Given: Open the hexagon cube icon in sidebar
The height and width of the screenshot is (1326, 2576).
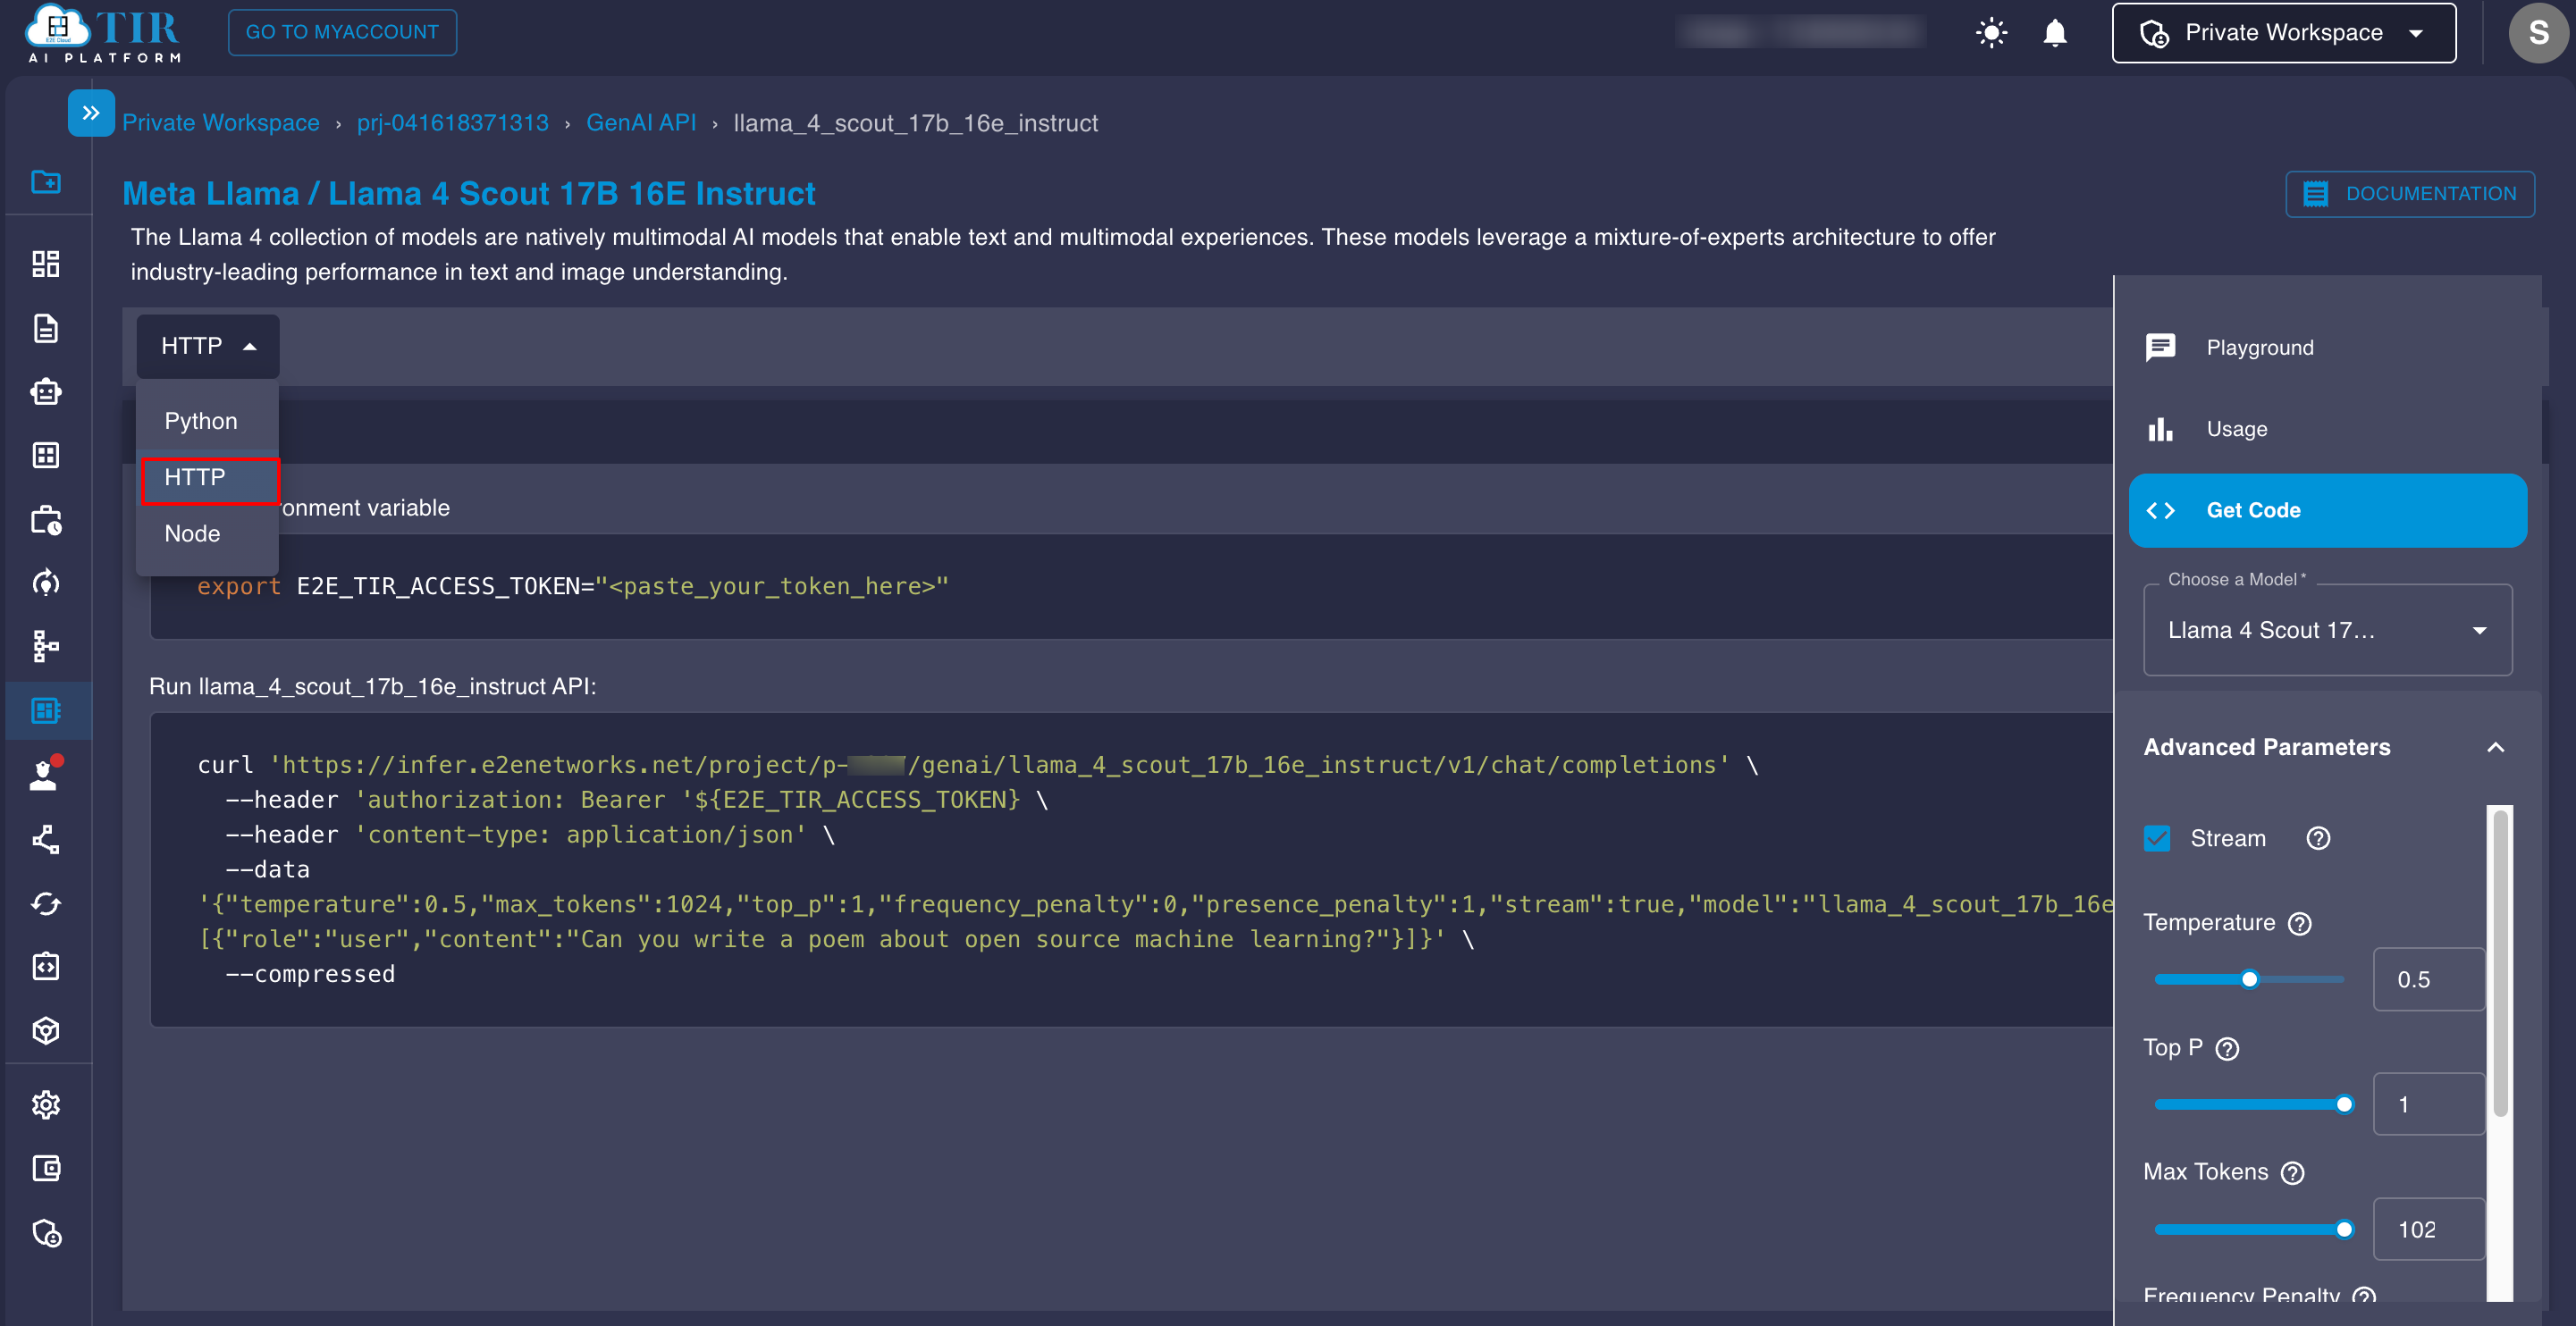Looking at the screenshot, I should coord(46,1030).
